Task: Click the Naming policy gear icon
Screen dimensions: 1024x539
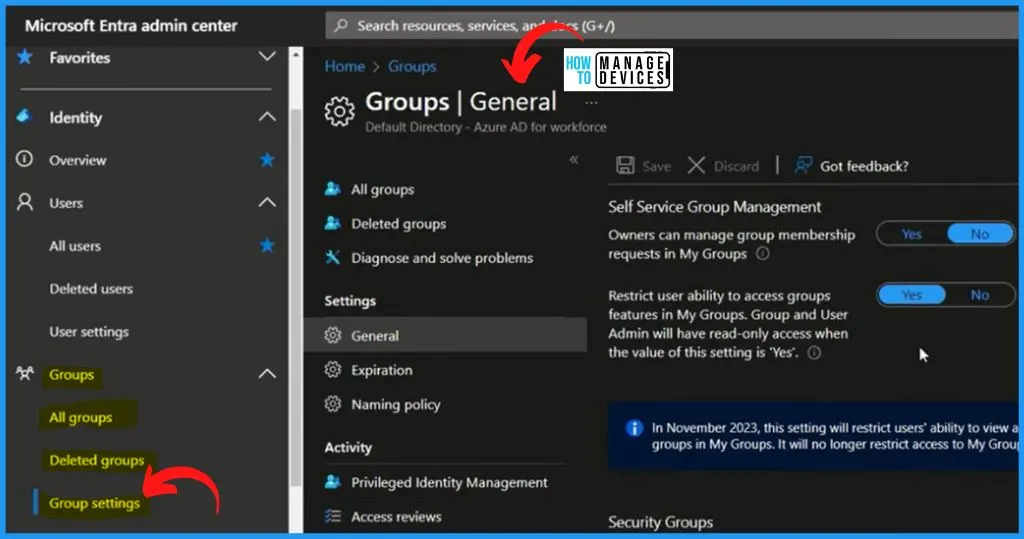Action: tap(333, 404)
